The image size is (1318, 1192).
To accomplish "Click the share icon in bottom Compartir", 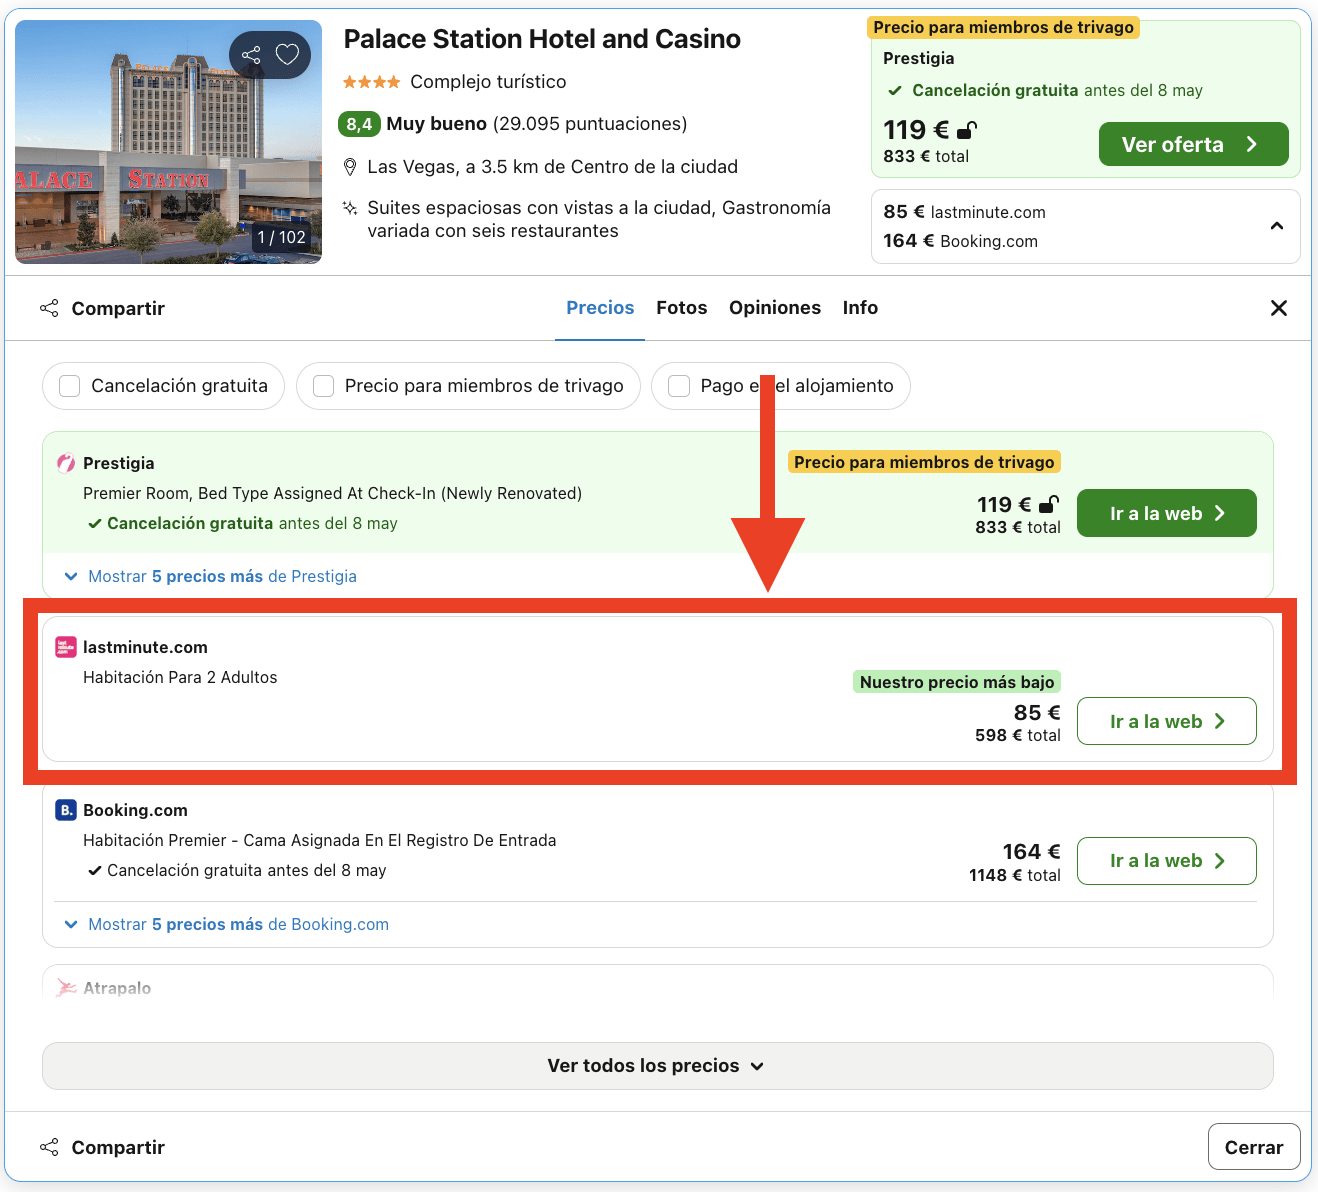I will click(49, 1147).
